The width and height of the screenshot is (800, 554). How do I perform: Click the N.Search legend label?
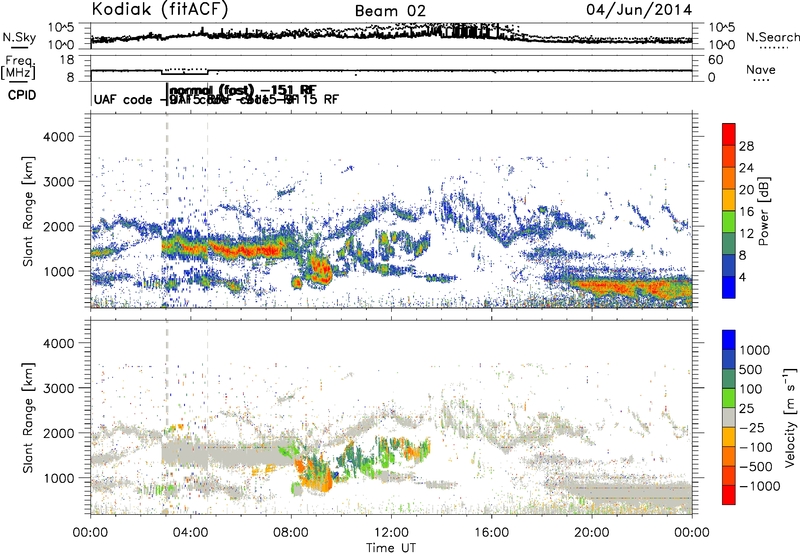pos(772,37)
